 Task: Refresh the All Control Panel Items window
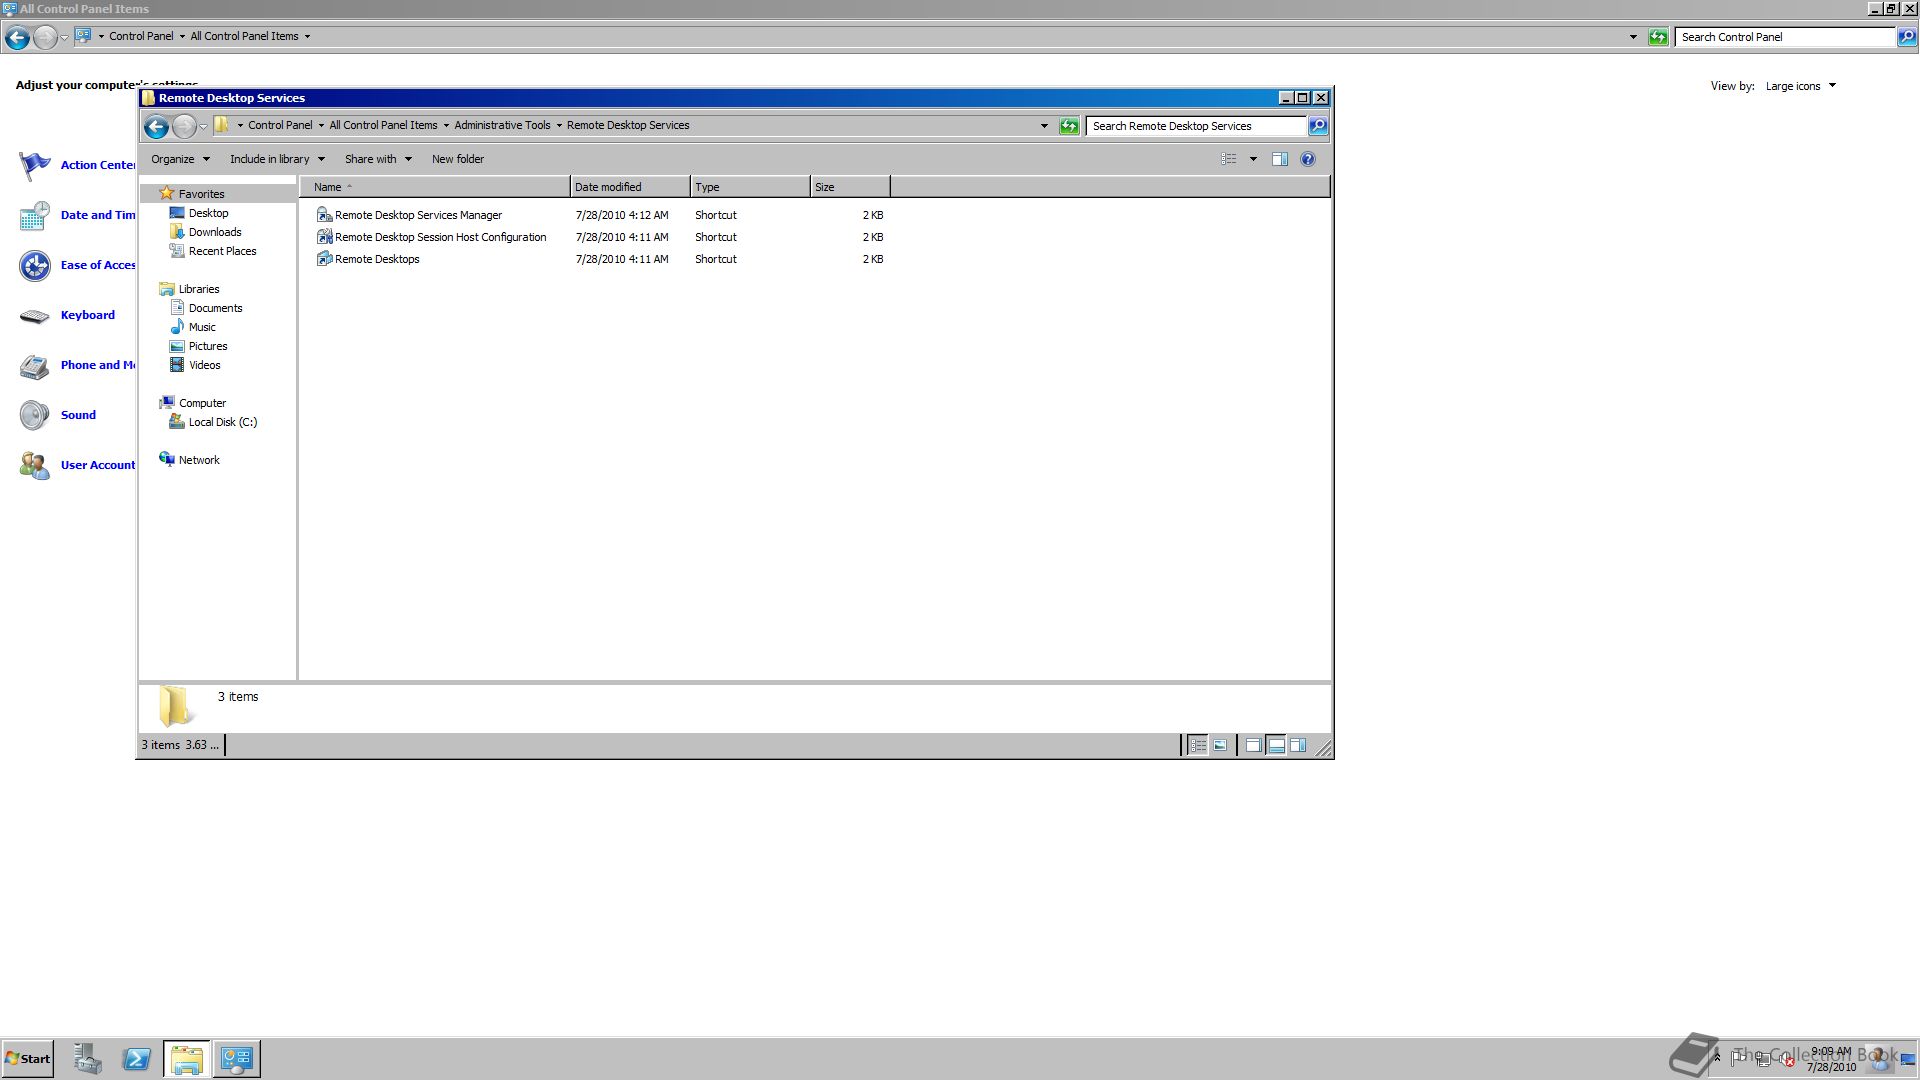(1658, 37)
